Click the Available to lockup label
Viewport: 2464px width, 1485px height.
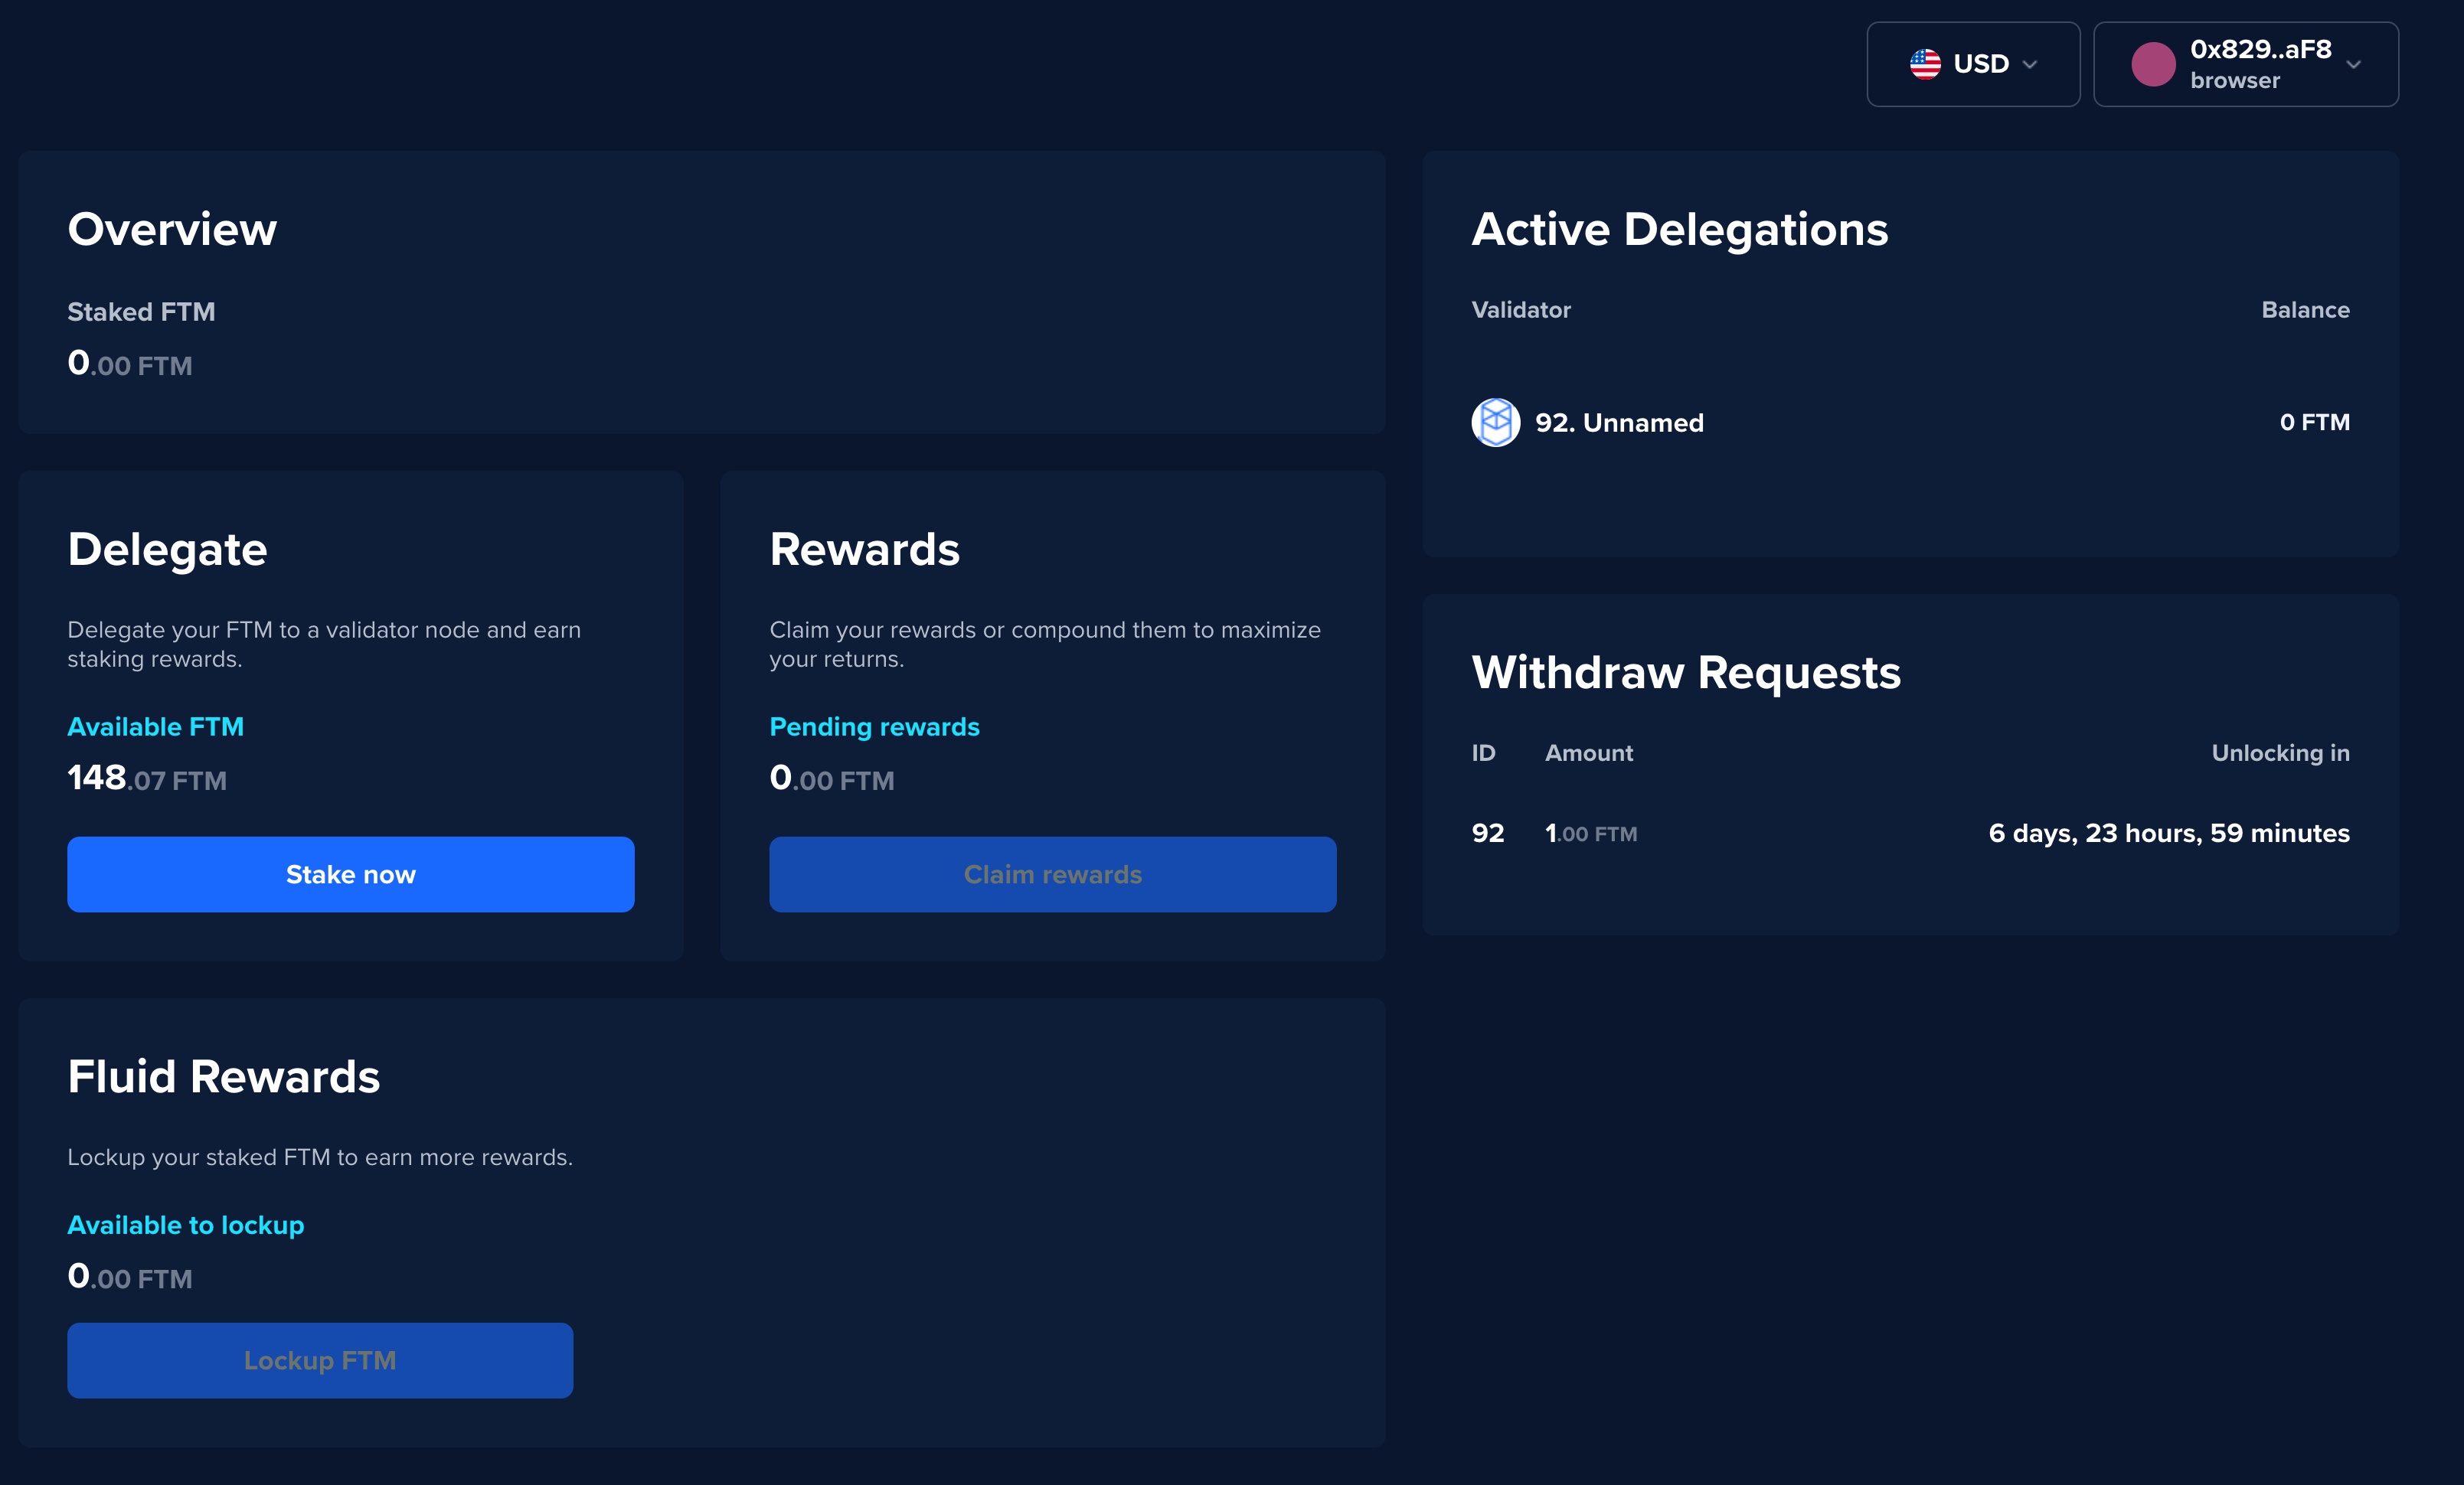click(x=185, y=1225)
